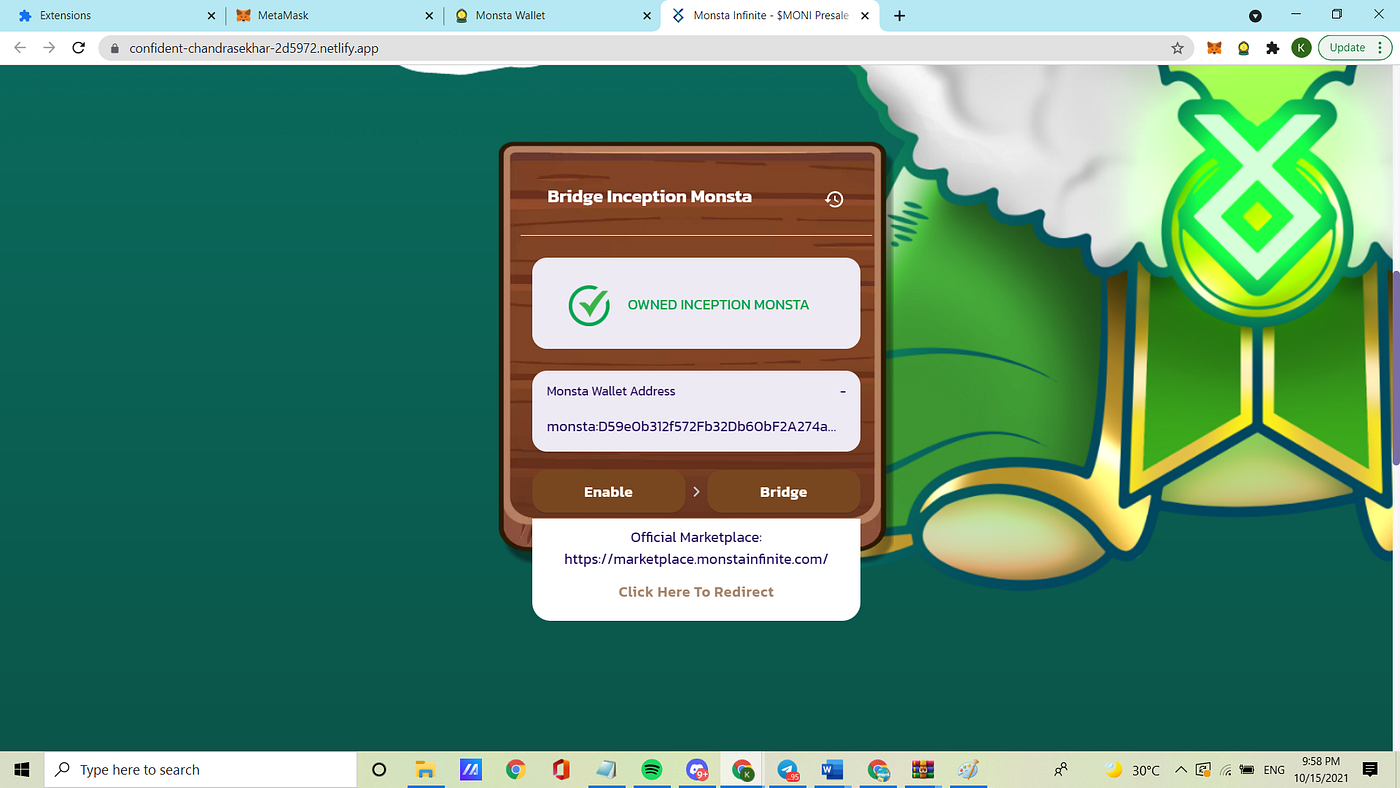This screenshot has height=788, width=1400.
Task: Expand the Chrome tab search dropdown
Action: [1255, 16]
